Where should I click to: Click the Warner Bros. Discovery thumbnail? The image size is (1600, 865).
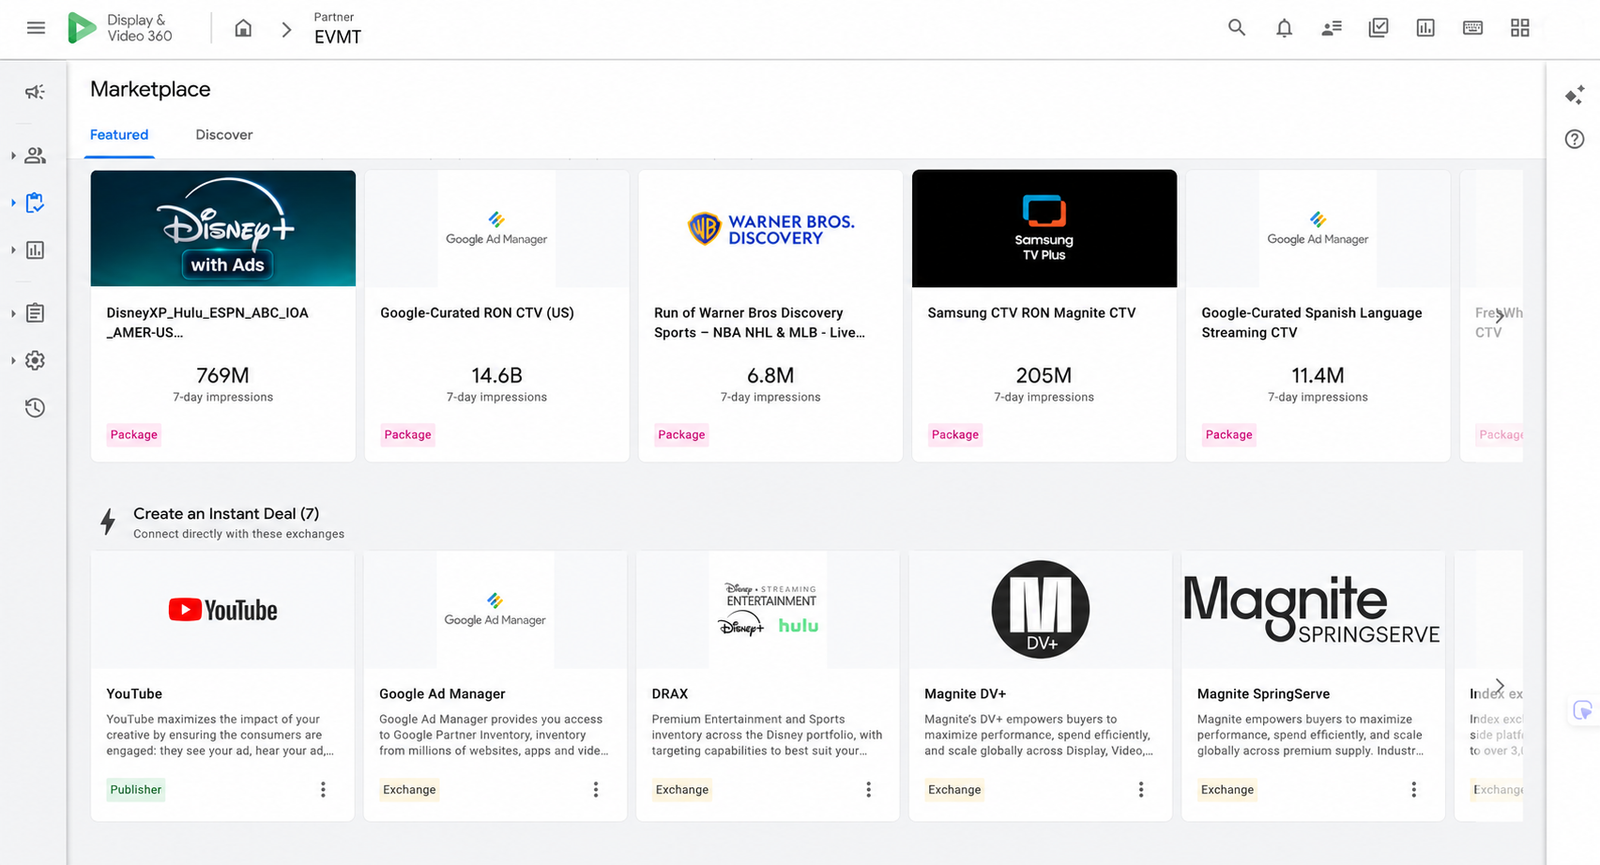[x=771, y=229]
